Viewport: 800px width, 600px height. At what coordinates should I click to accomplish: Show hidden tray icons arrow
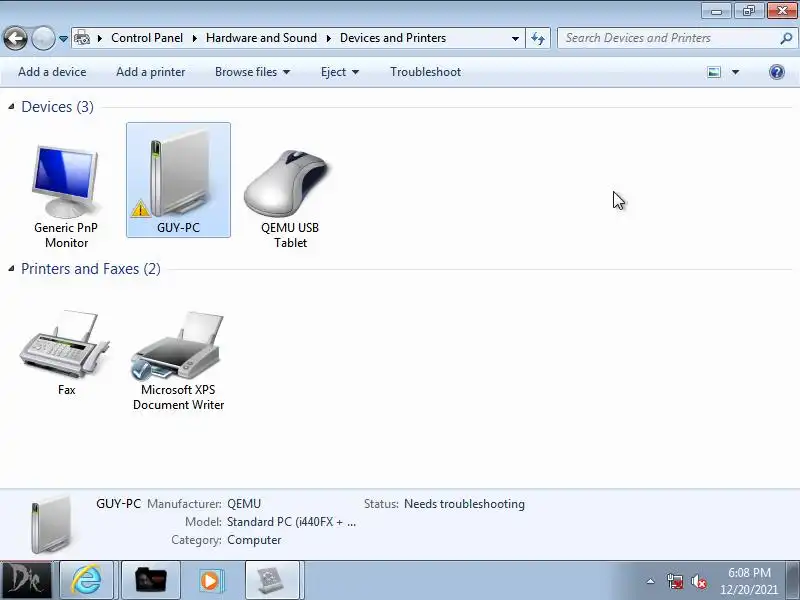point(651,581)
